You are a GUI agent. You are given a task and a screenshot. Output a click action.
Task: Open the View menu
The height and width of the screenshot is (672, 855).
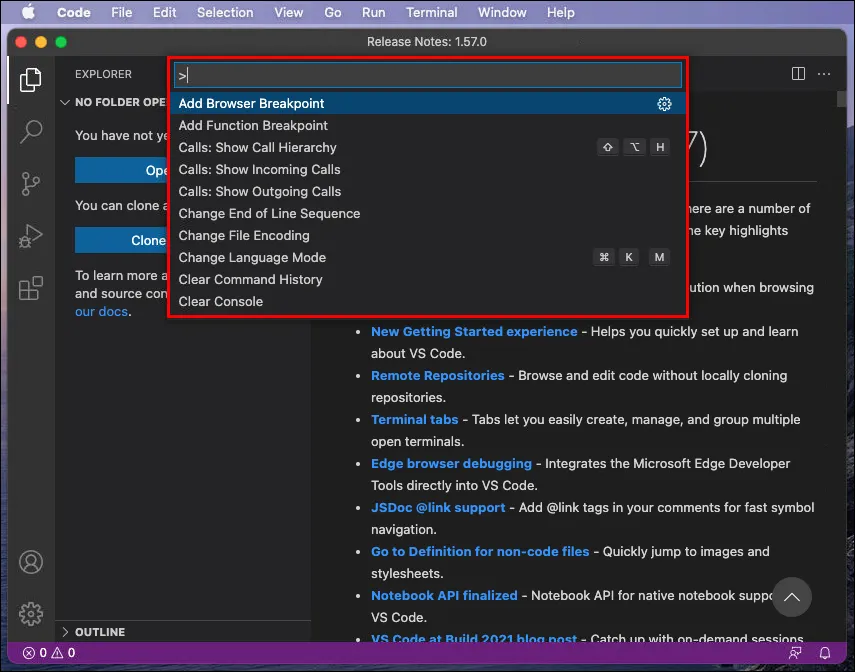(x=288, y=12)
